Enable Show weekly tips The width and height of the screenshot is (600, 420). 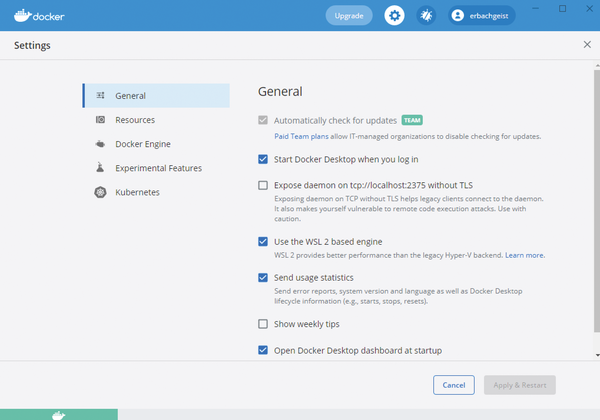[x=263, y=324]
